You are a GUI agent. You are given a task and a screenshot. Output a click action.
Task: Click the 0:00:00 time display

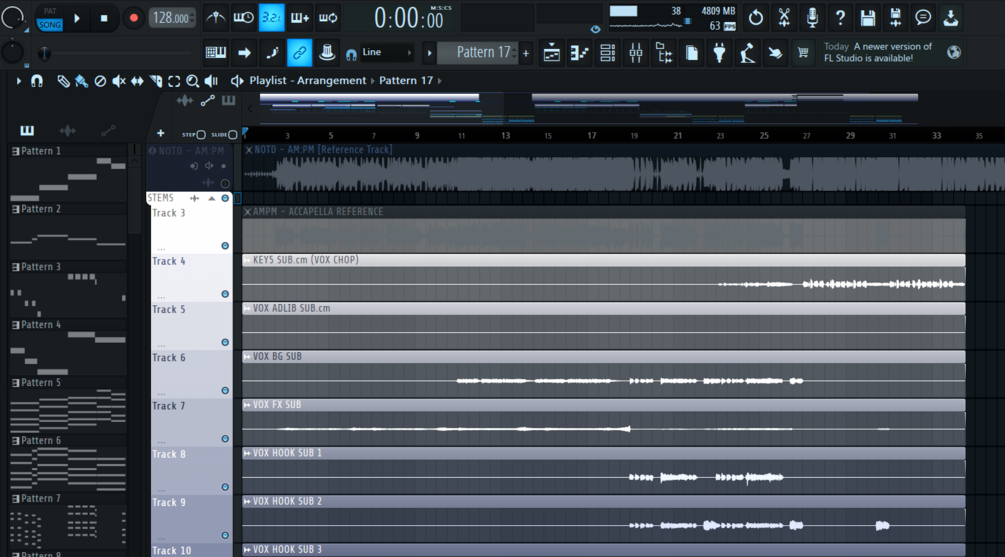(x=409, y=18)
